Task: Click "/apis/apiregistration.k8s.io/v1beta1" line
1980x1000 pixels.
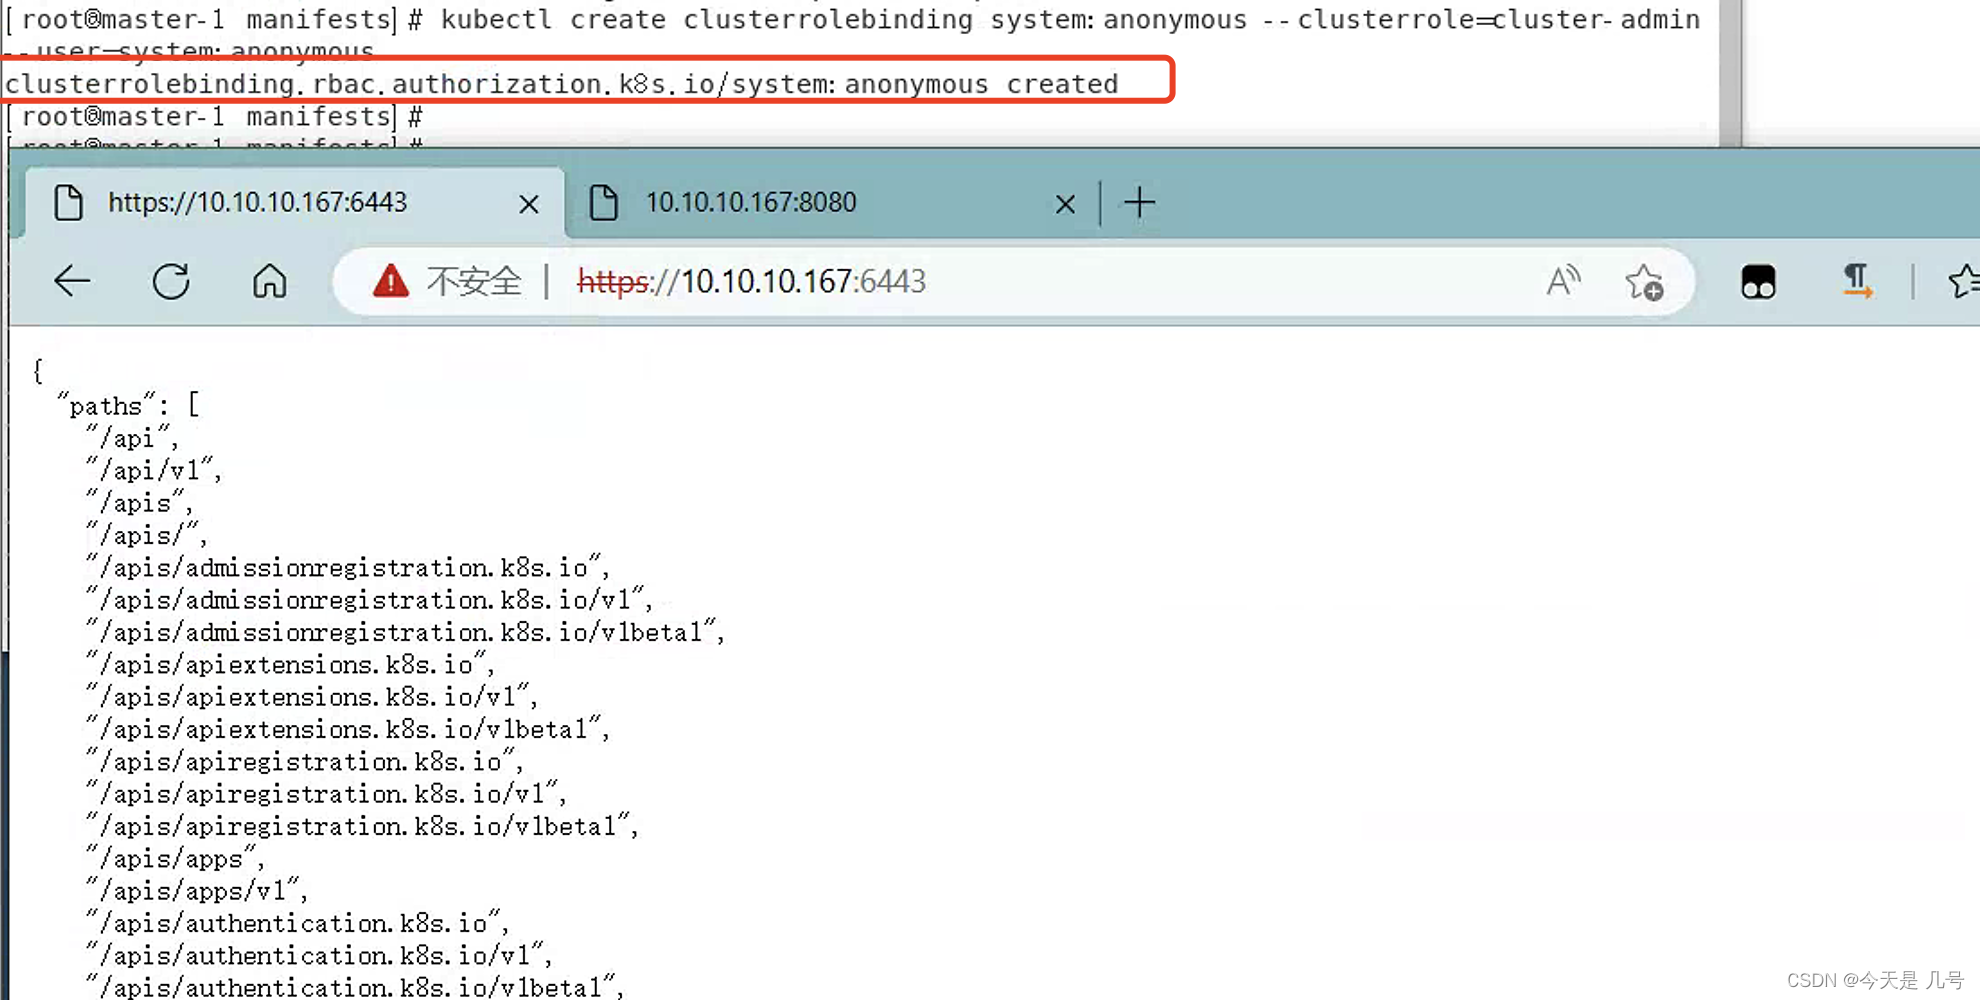Action: (362, 826)
